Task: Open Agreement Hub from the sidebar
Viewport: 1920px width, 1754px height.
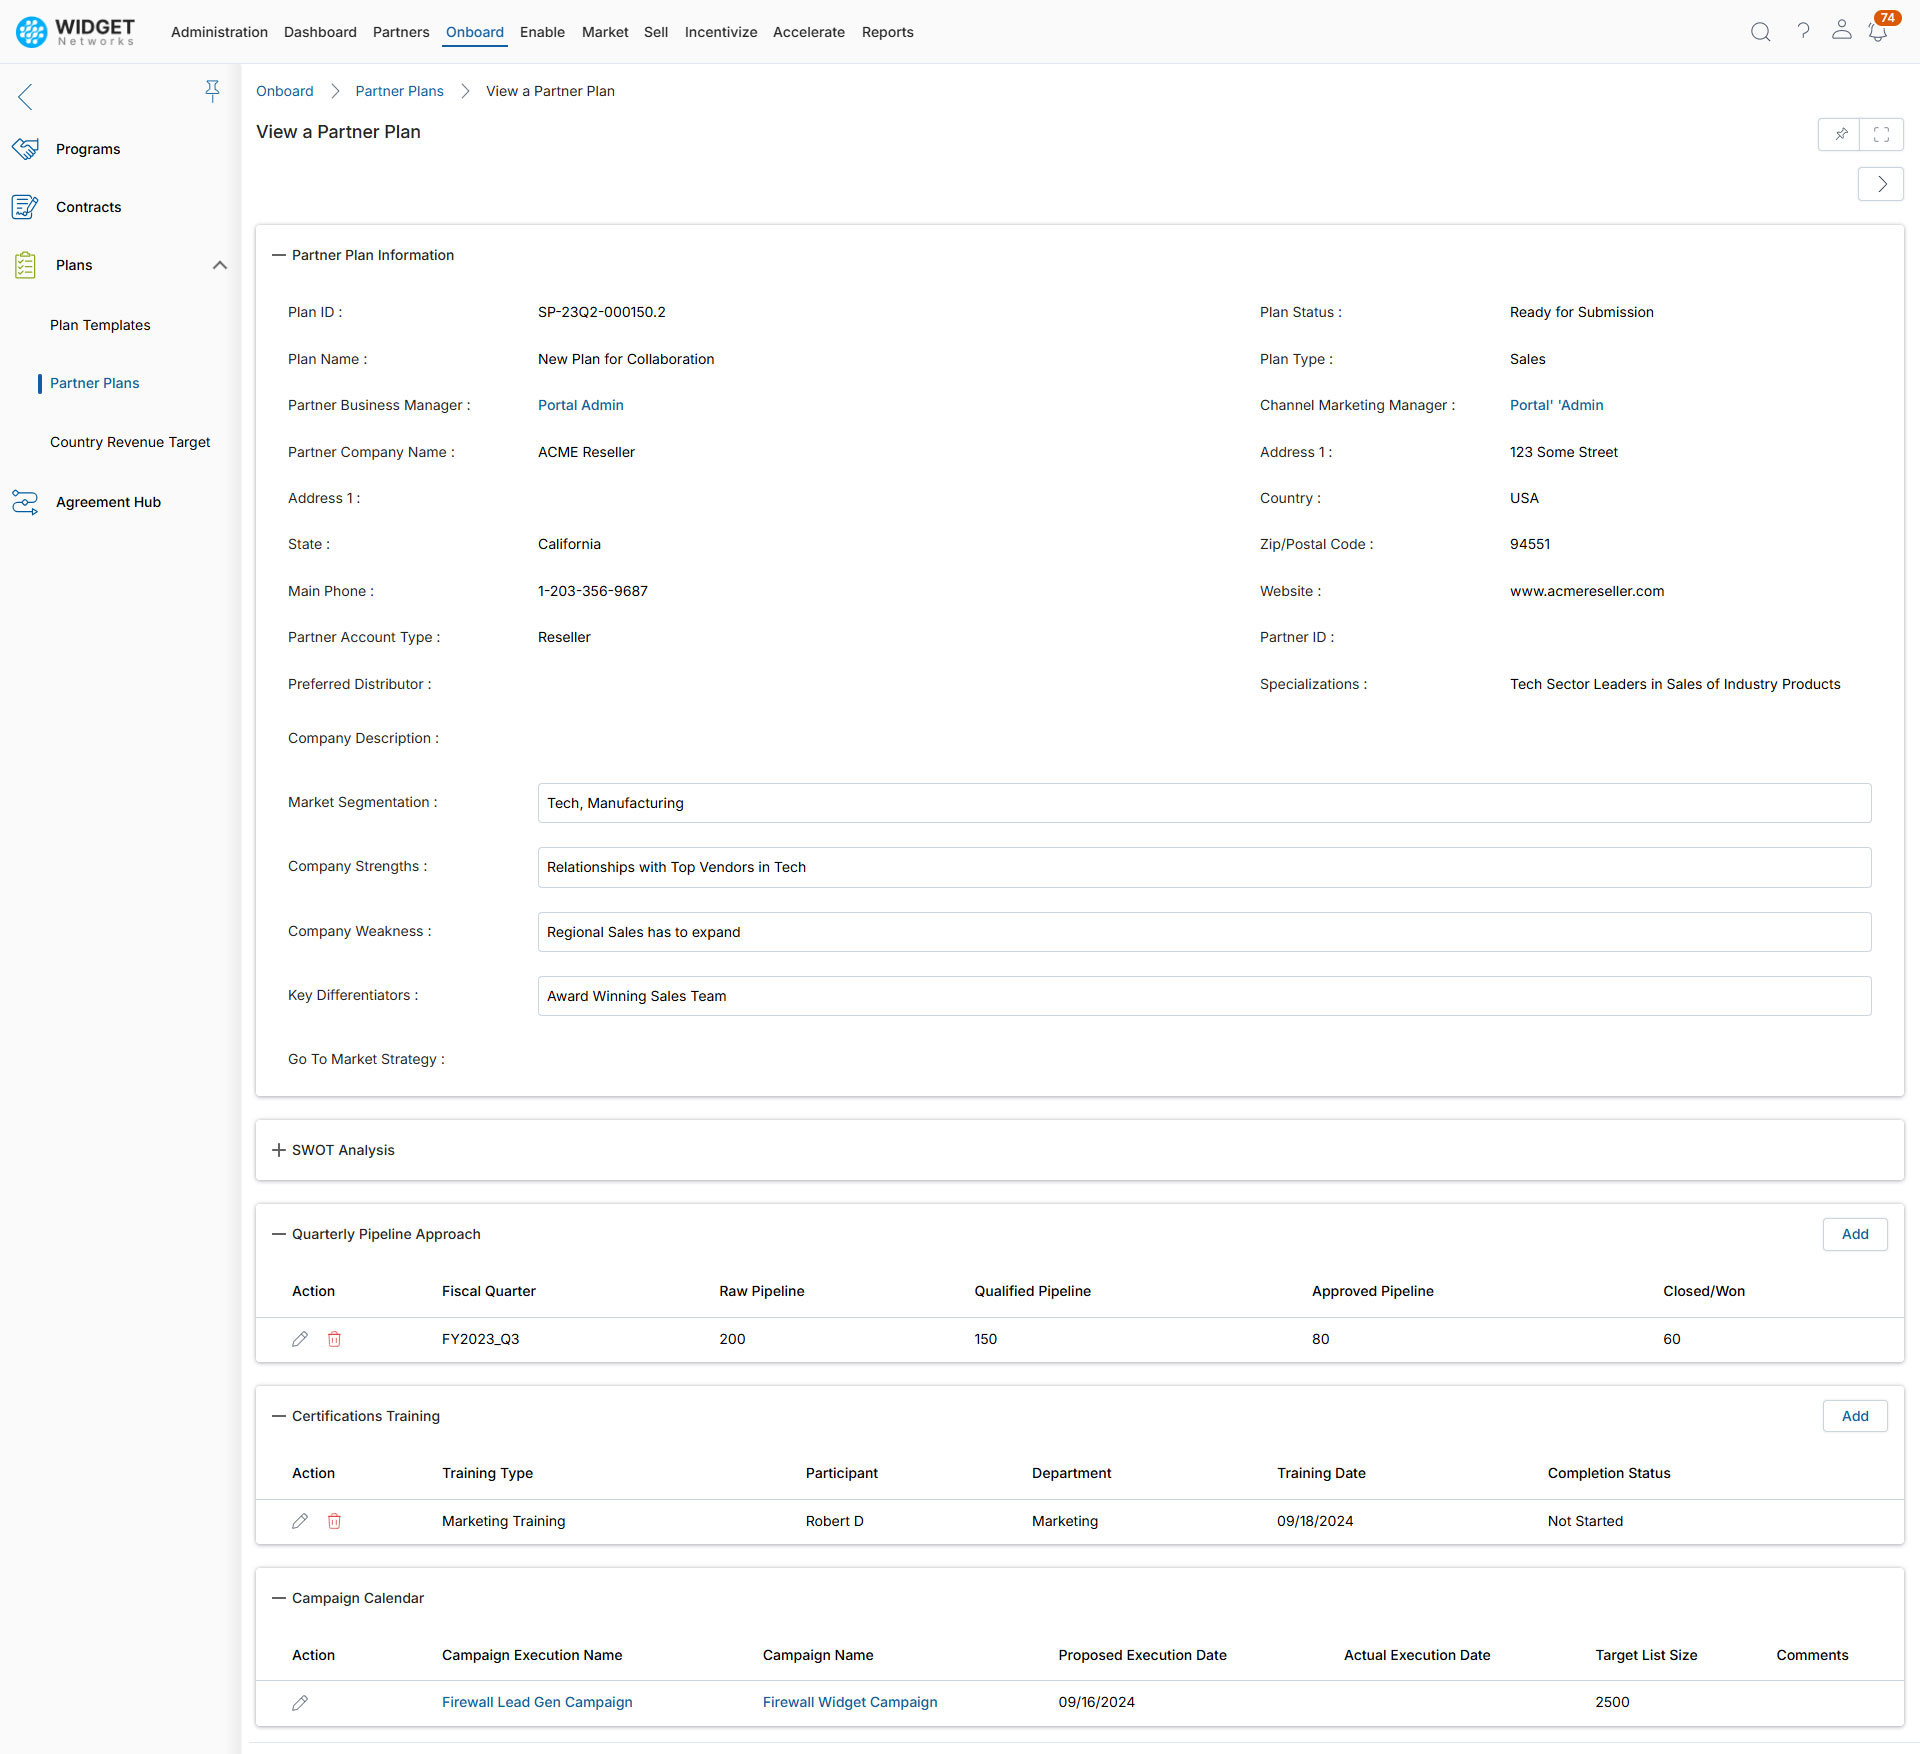Action: click(x=108, y=502)
